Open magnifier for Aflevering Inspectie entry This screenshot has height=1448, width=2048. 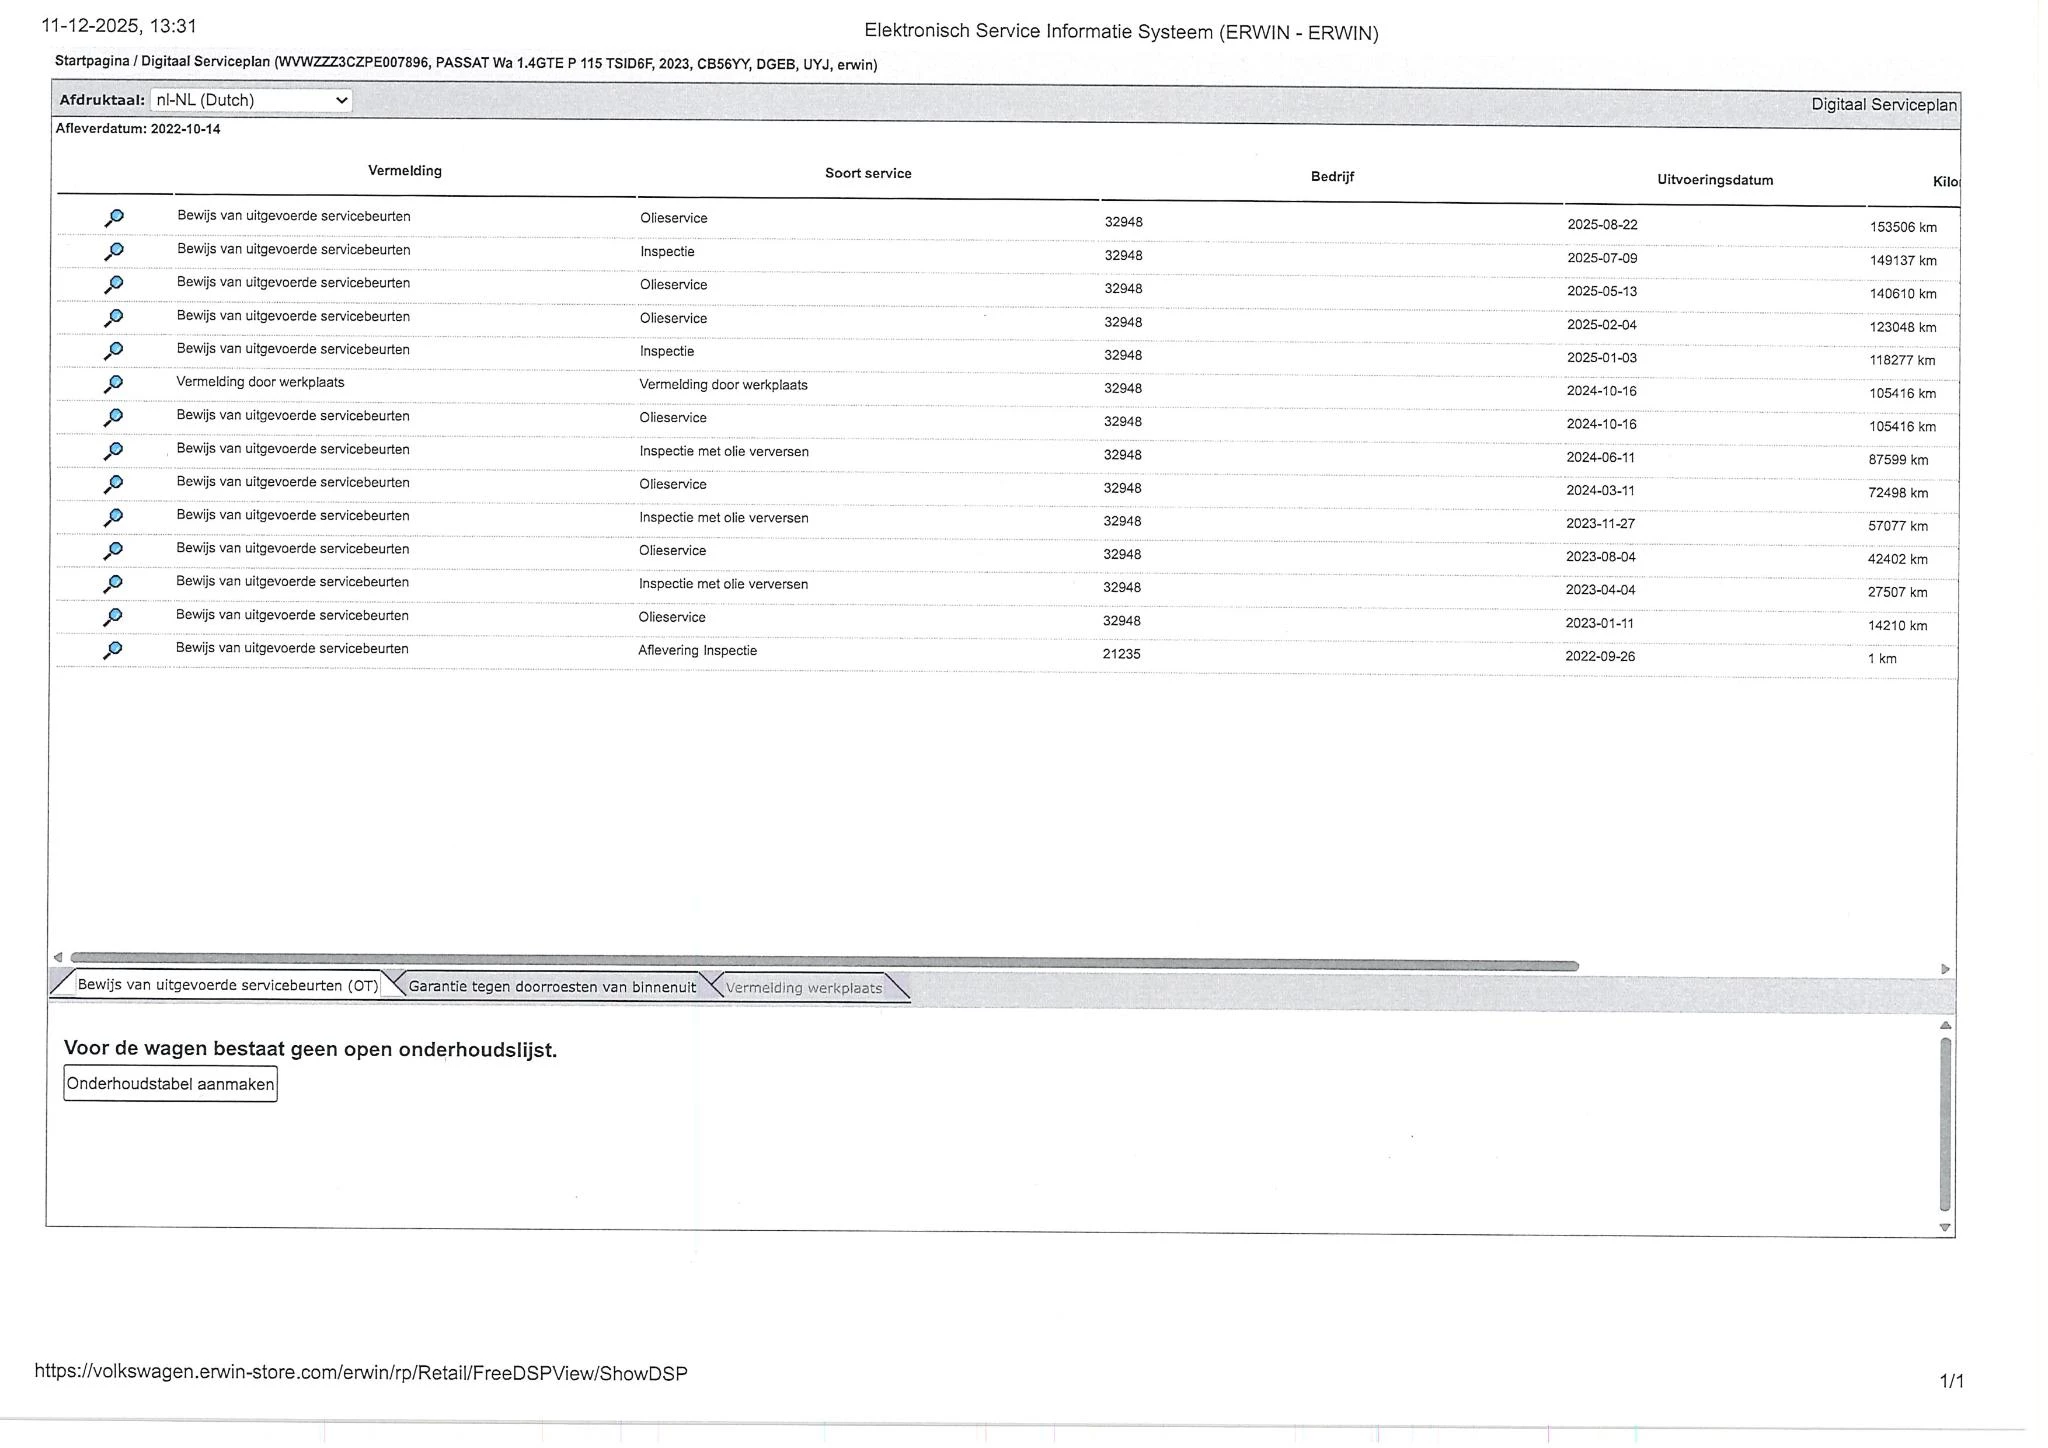114,650
